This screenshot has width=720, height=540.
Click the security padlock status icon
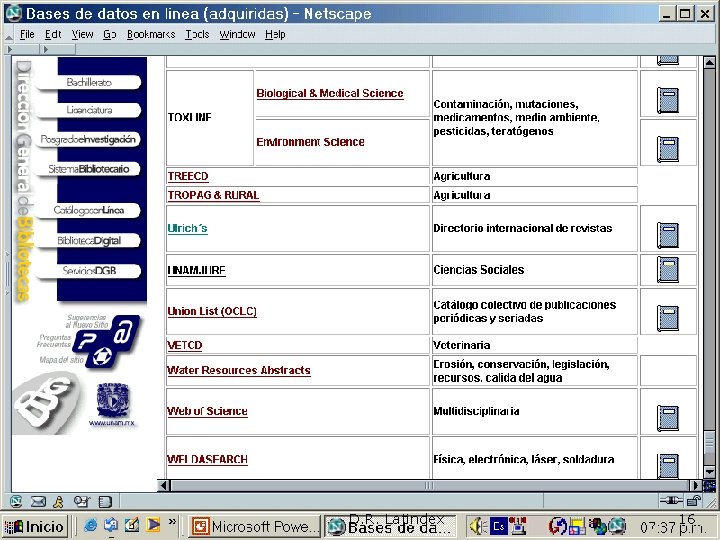click(694, 501)
